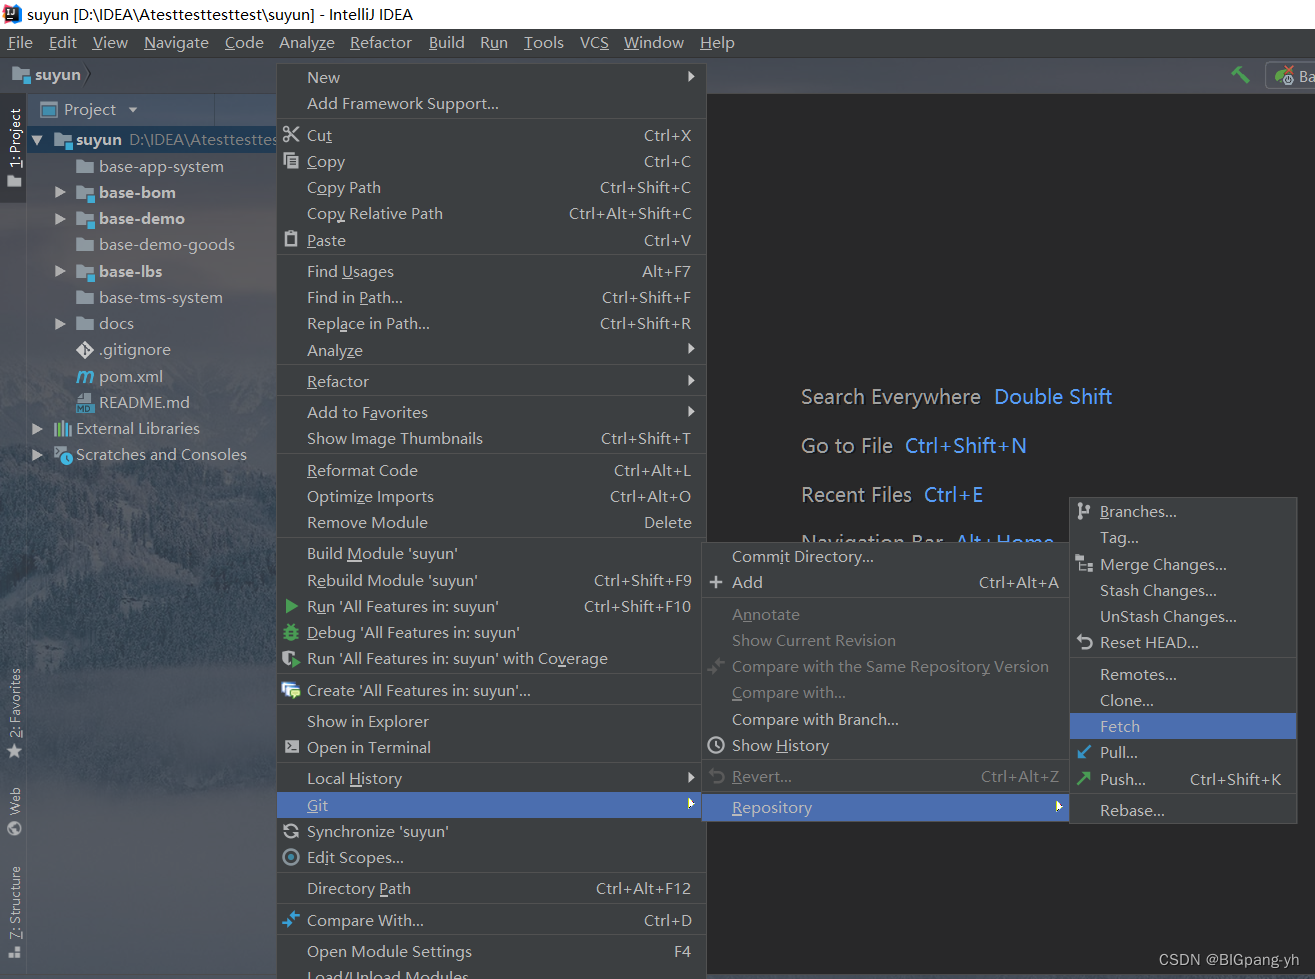This screenshot has height=979, width=1315.
Task: Click the Create configuration icon
Action: [x=291, y=690]
